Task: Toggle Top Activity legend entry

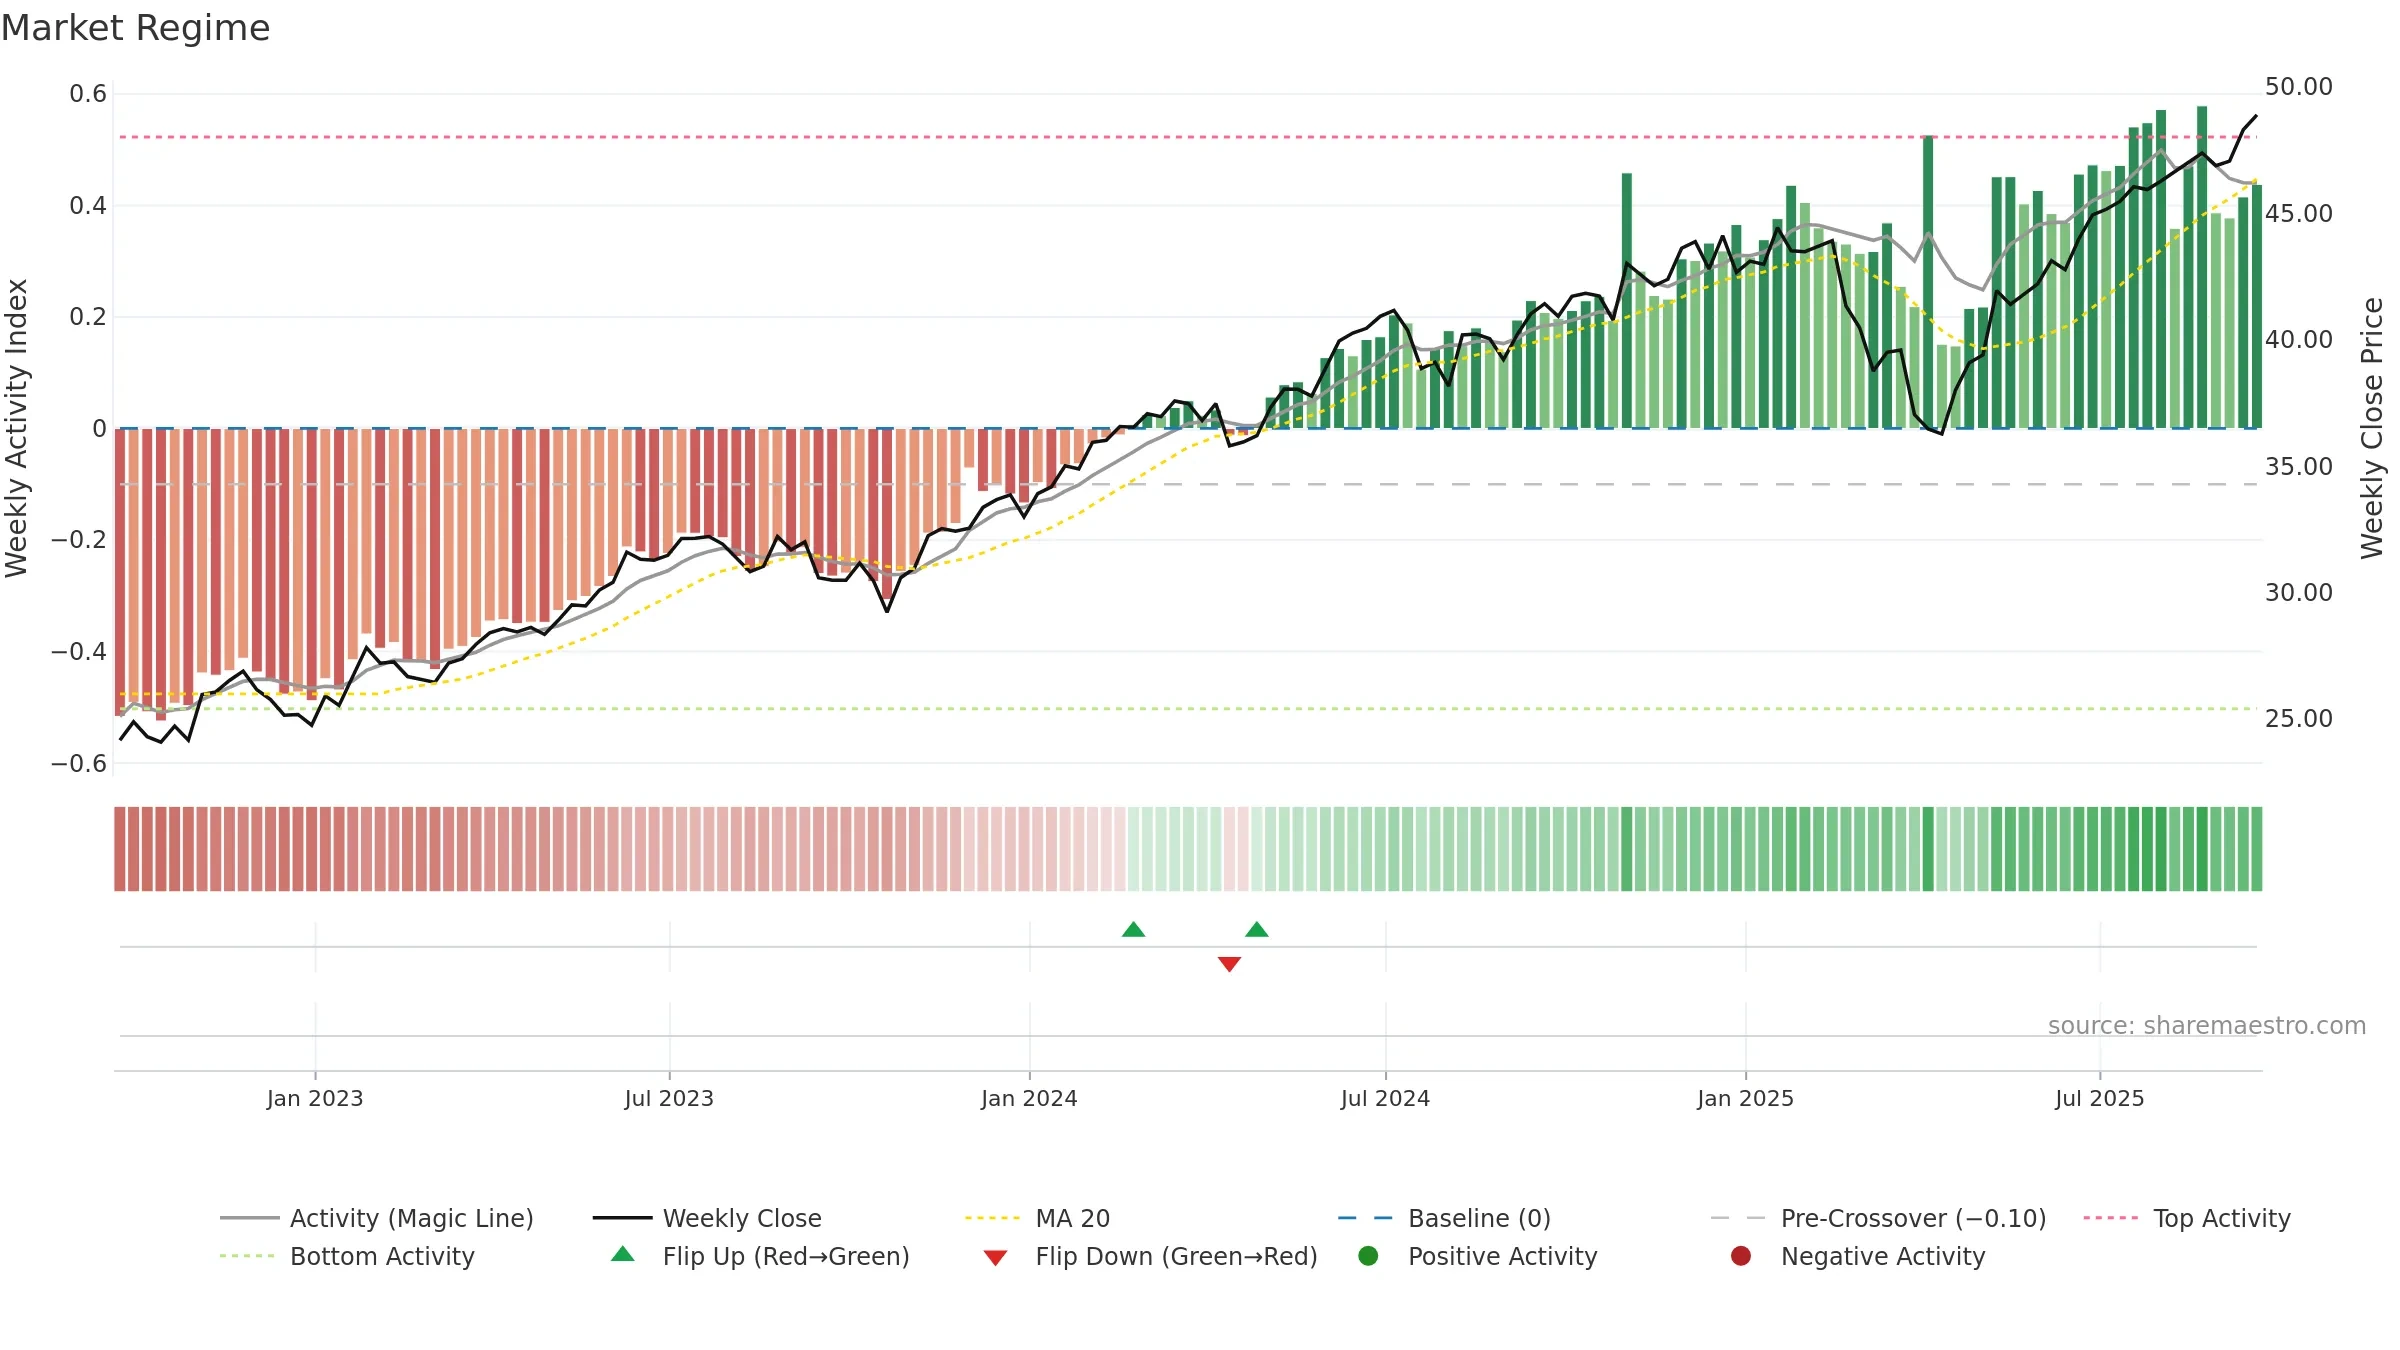Action: coord(2187,1218)
